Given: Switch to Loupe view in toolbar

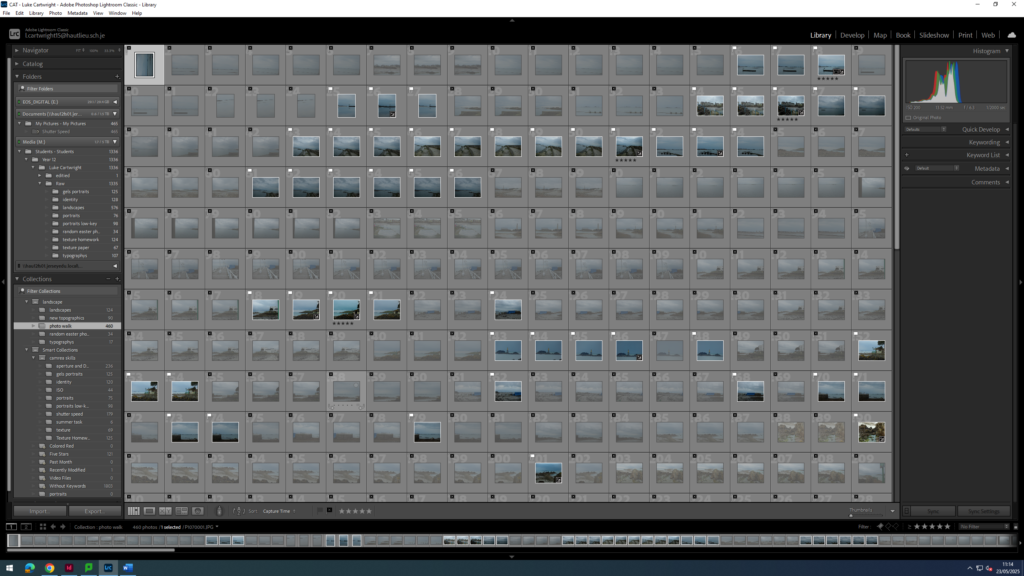Looking at the screenshot, I should click(x=150, y=511).
